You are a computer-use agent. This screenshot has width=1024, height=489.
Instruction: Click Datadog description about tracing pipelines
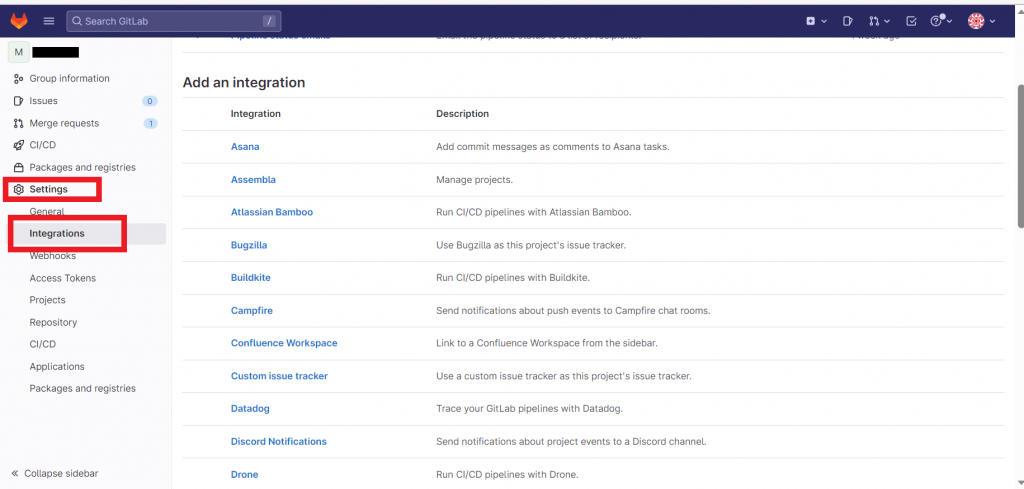point(530,409)
